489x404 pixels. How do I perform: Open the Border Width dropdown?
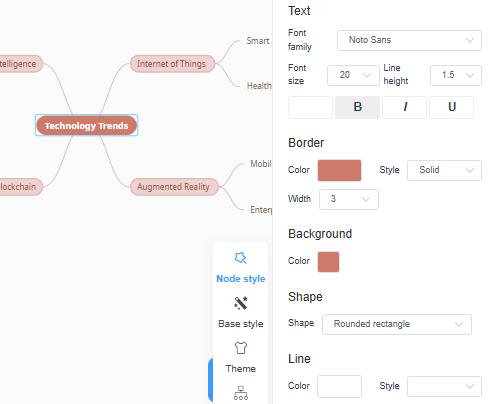pyautogui.click(x=349, y=199)
